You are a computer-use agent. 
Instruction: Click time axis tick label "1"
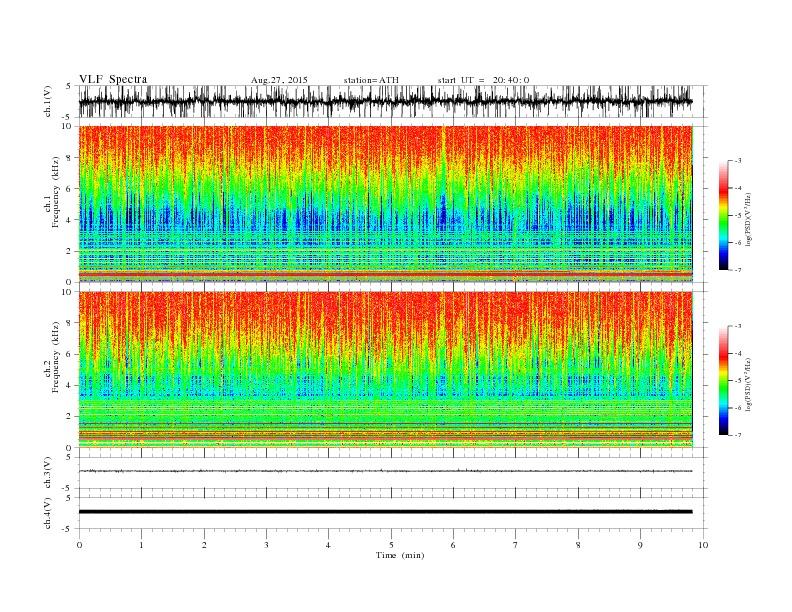click(x=141, y=545)
